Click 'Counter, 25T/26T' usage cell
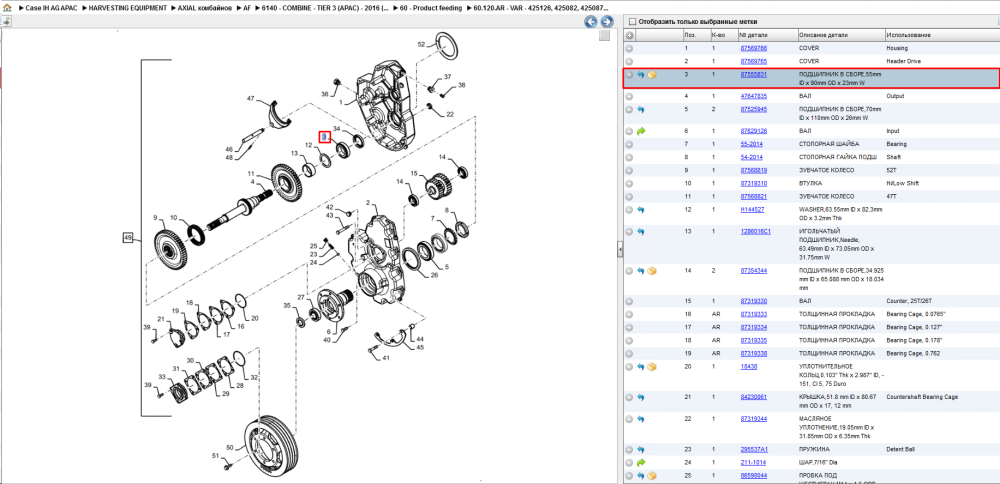The image size is (1000, 484). coord(909,301)
